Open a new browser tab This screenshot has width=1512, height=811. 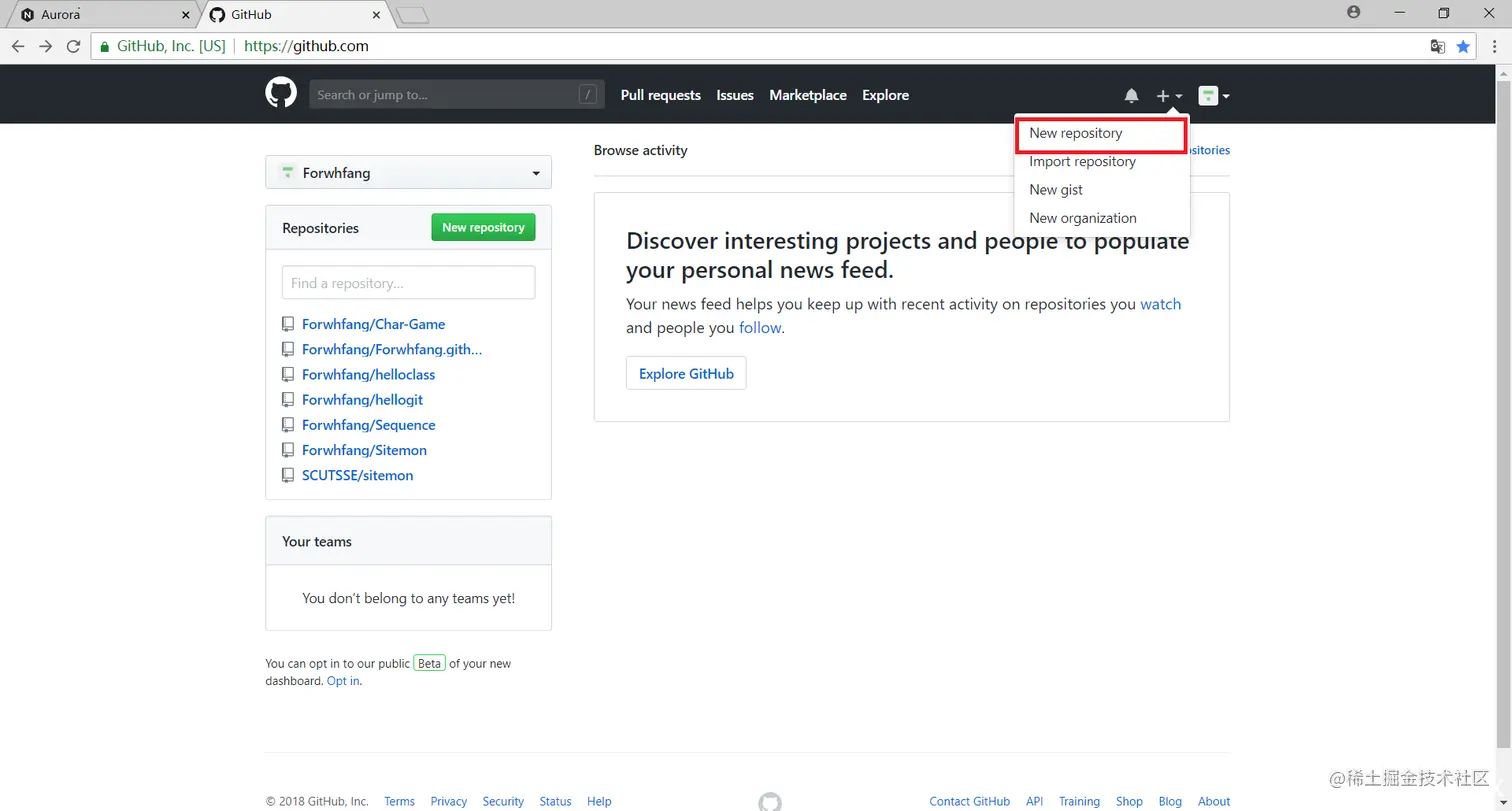pos(412,15)
